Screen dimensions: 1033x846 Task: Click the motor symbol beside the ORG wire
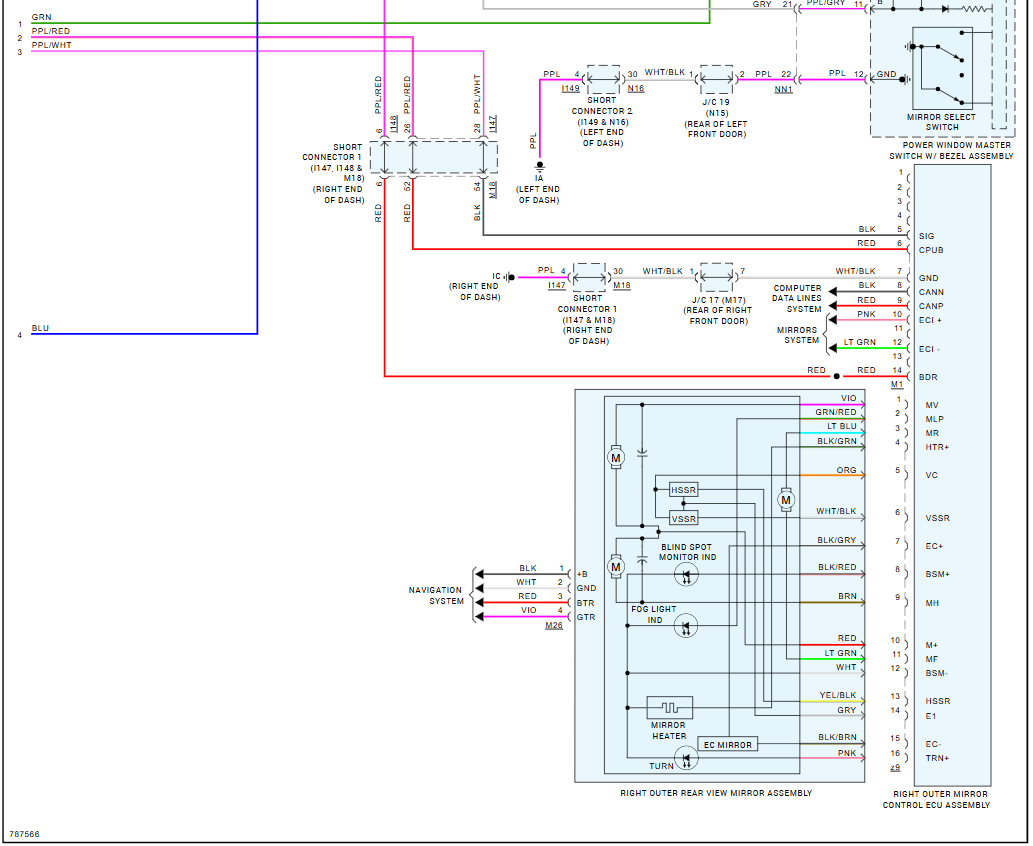coord(786,500)
